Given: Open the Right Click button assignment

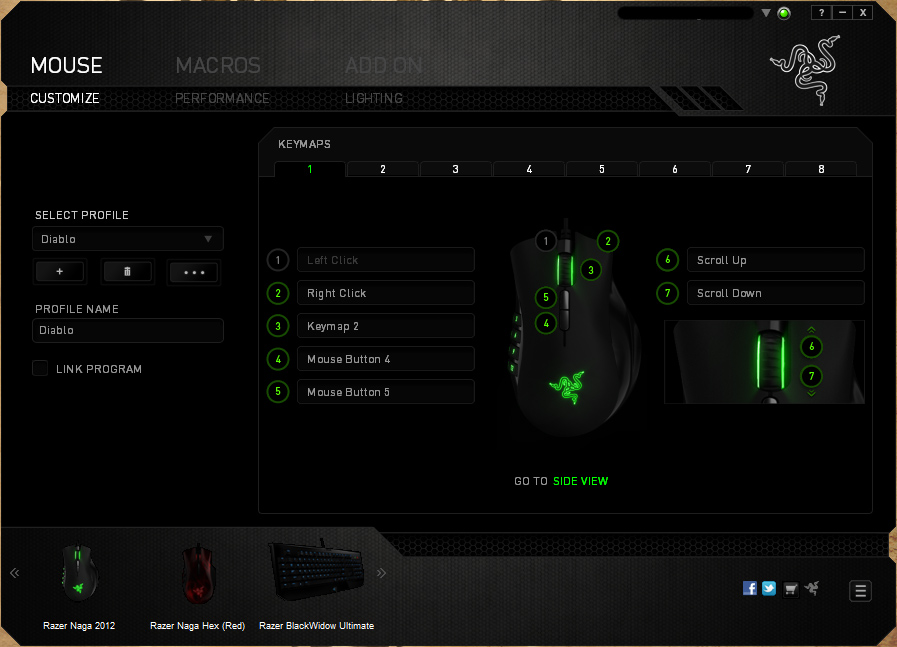Looking at the screenshot, I should pos(385,293).
